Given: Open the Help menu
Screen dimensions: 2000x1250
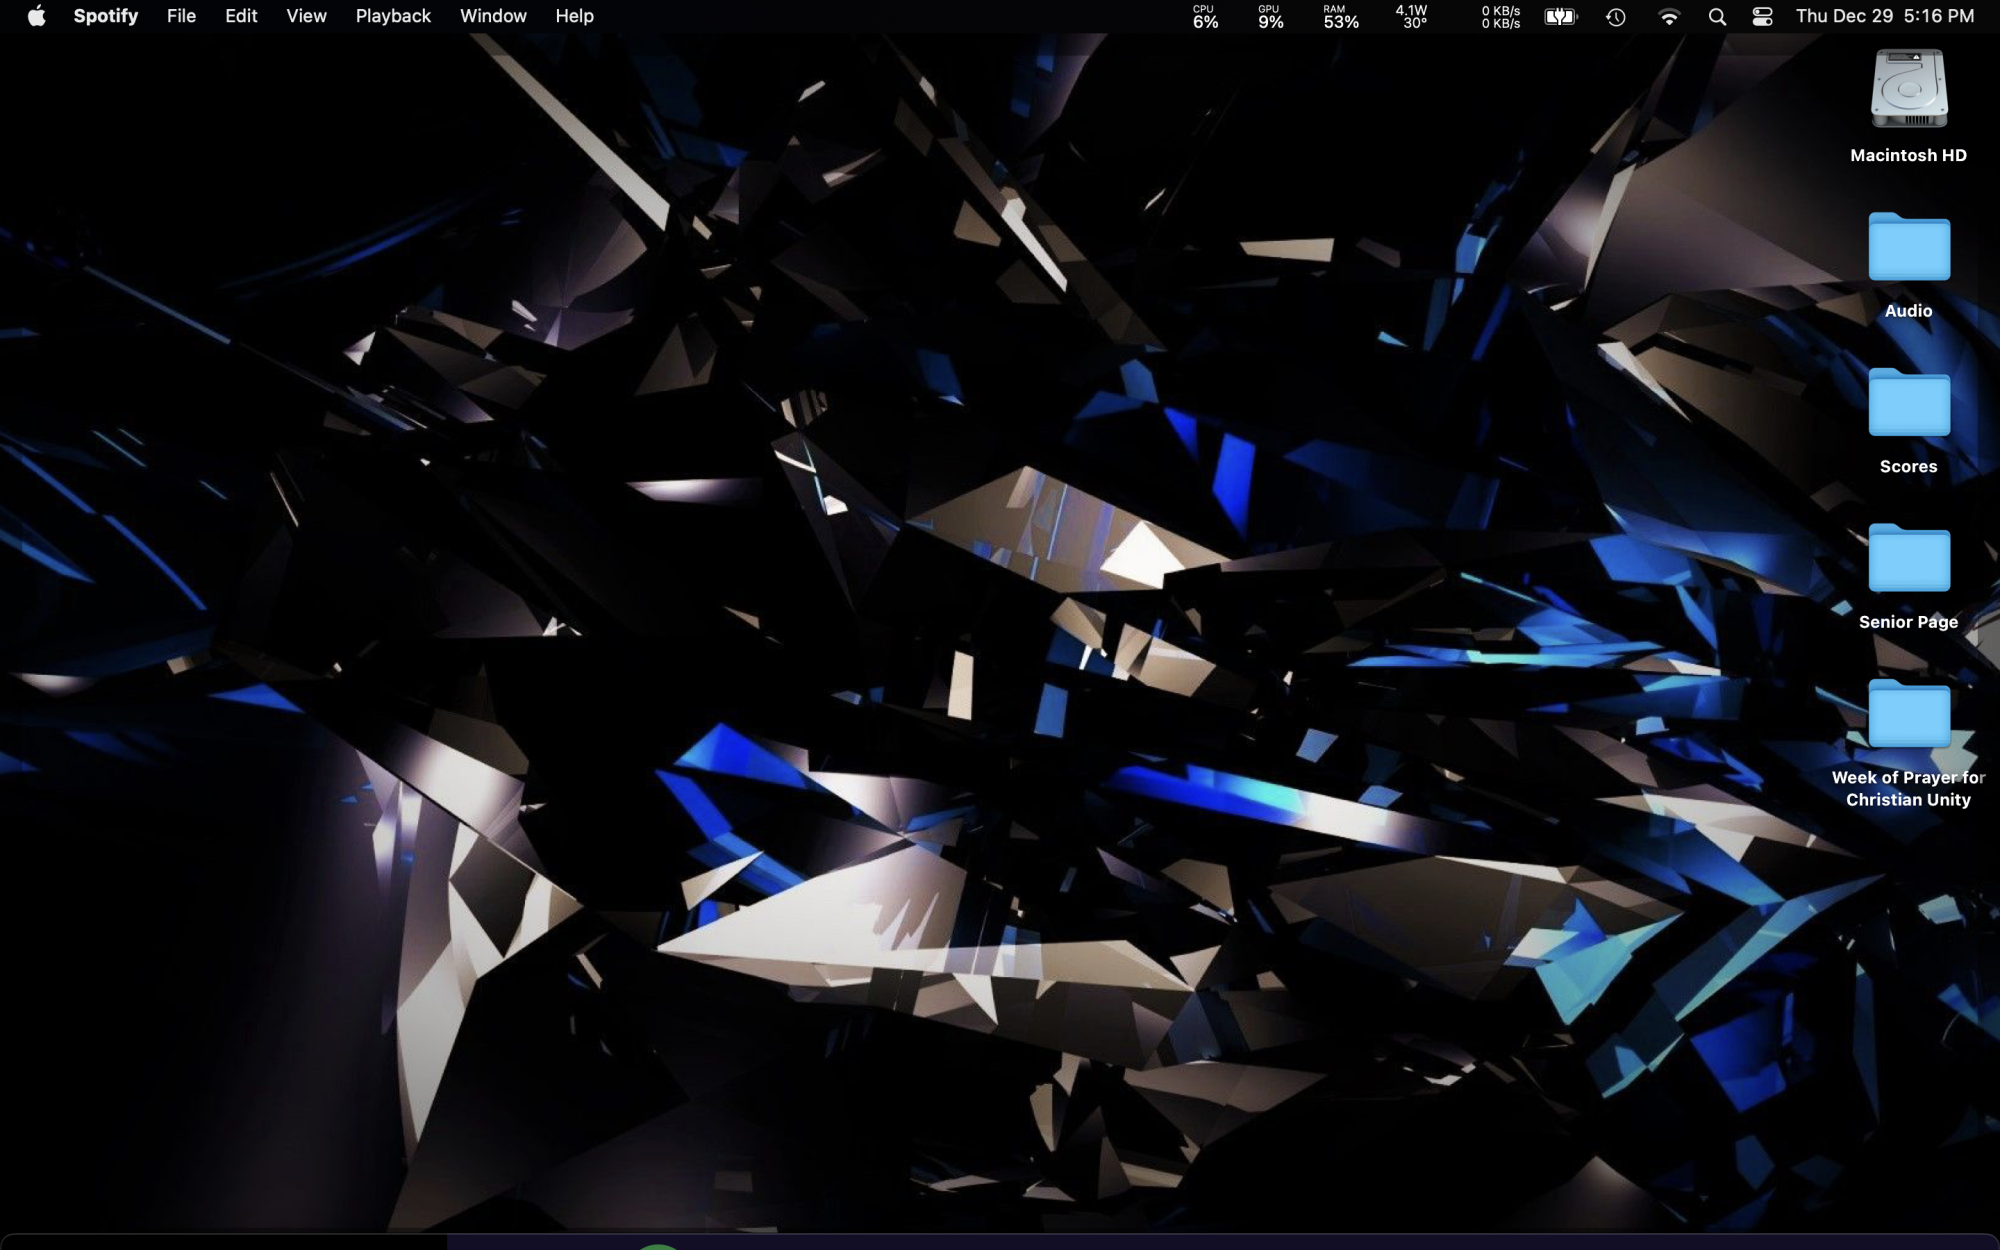Looking at the screenshot, I should click(574, 16).
